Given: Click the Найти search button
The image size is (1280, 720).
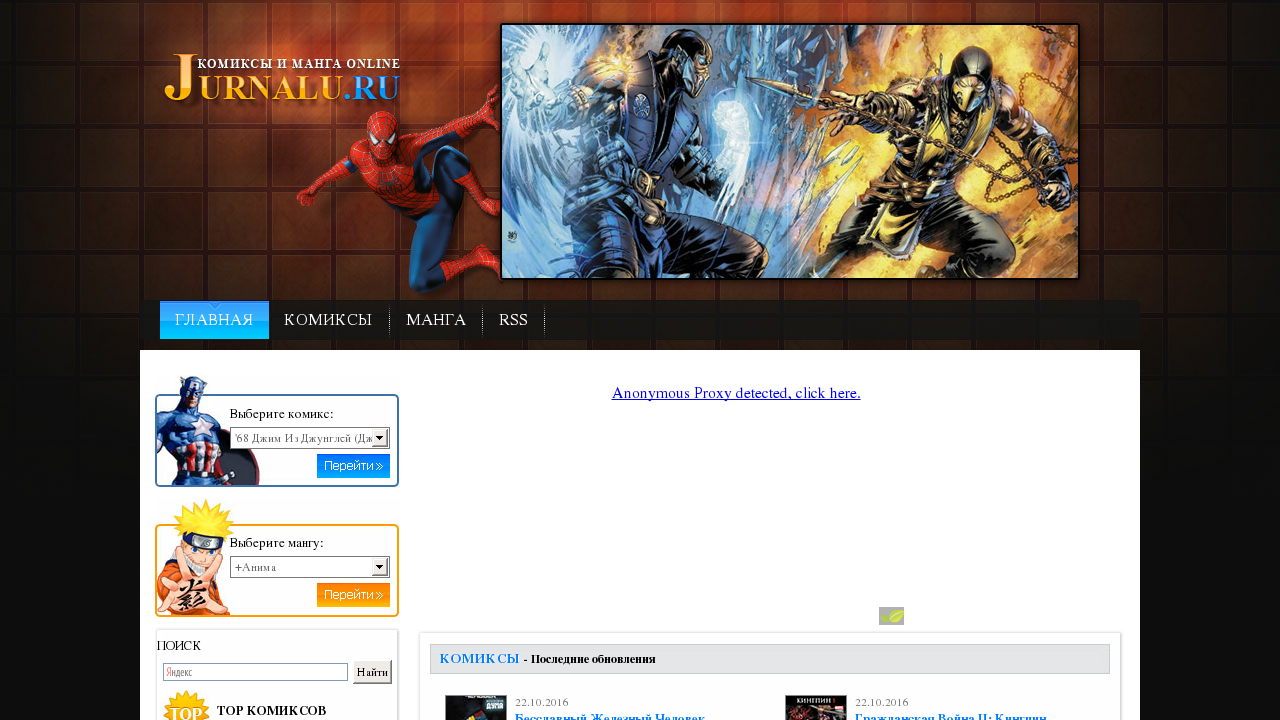Looking at the screenshot, I should [x=372, y=672].
